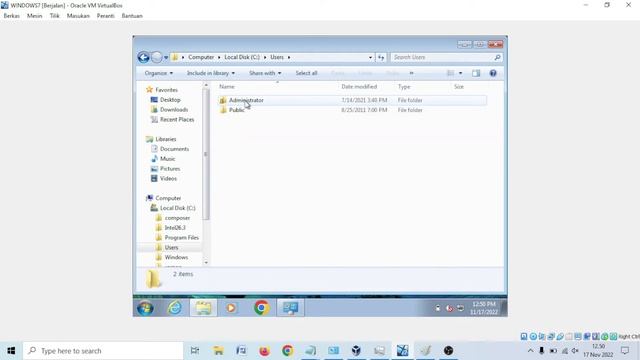Open Windows Media Player on Windows 7 taskbar

pyautogui.click(x=231, y=308)
